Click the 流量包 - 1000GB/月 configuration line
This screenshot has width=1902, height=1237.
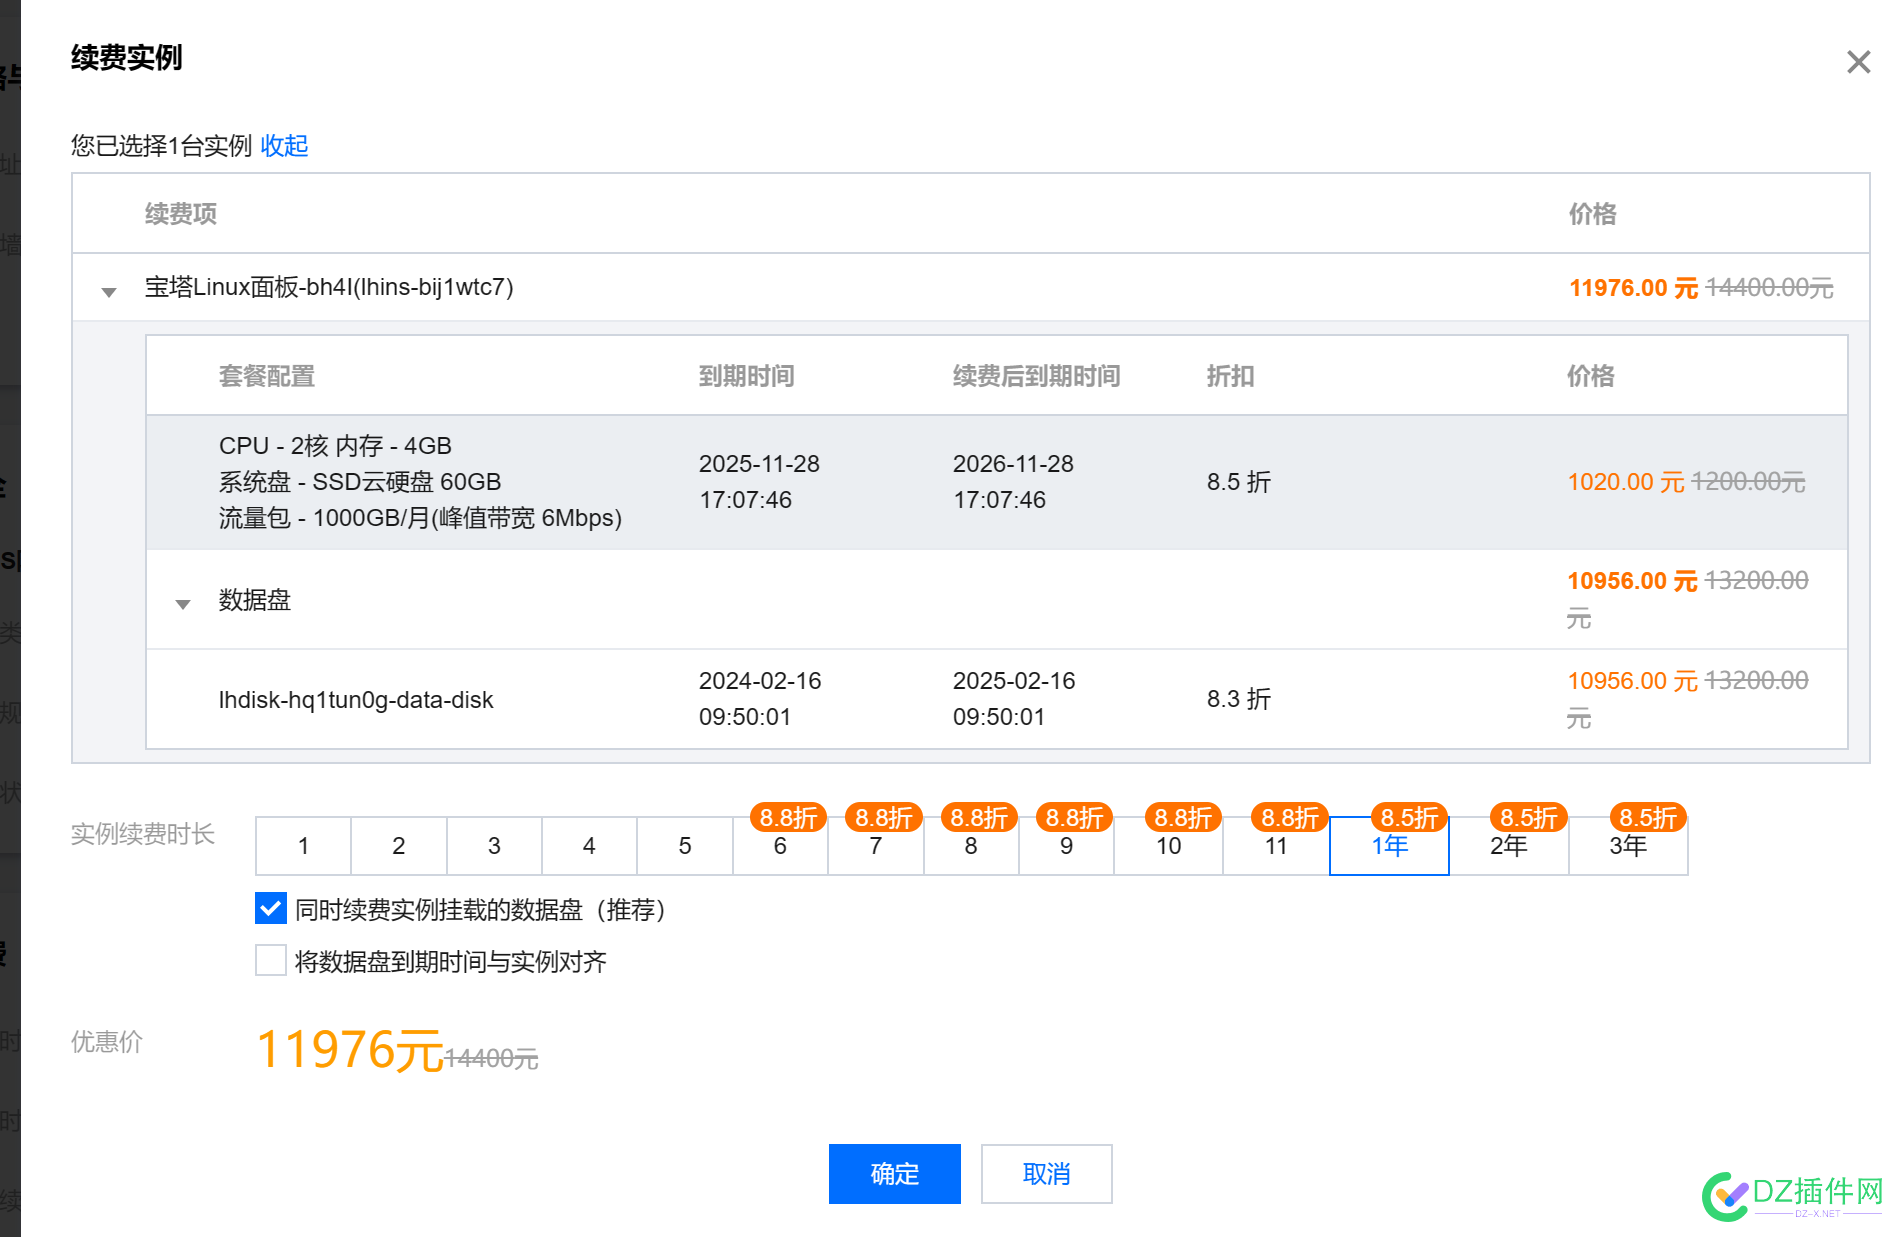pos(421,518)
